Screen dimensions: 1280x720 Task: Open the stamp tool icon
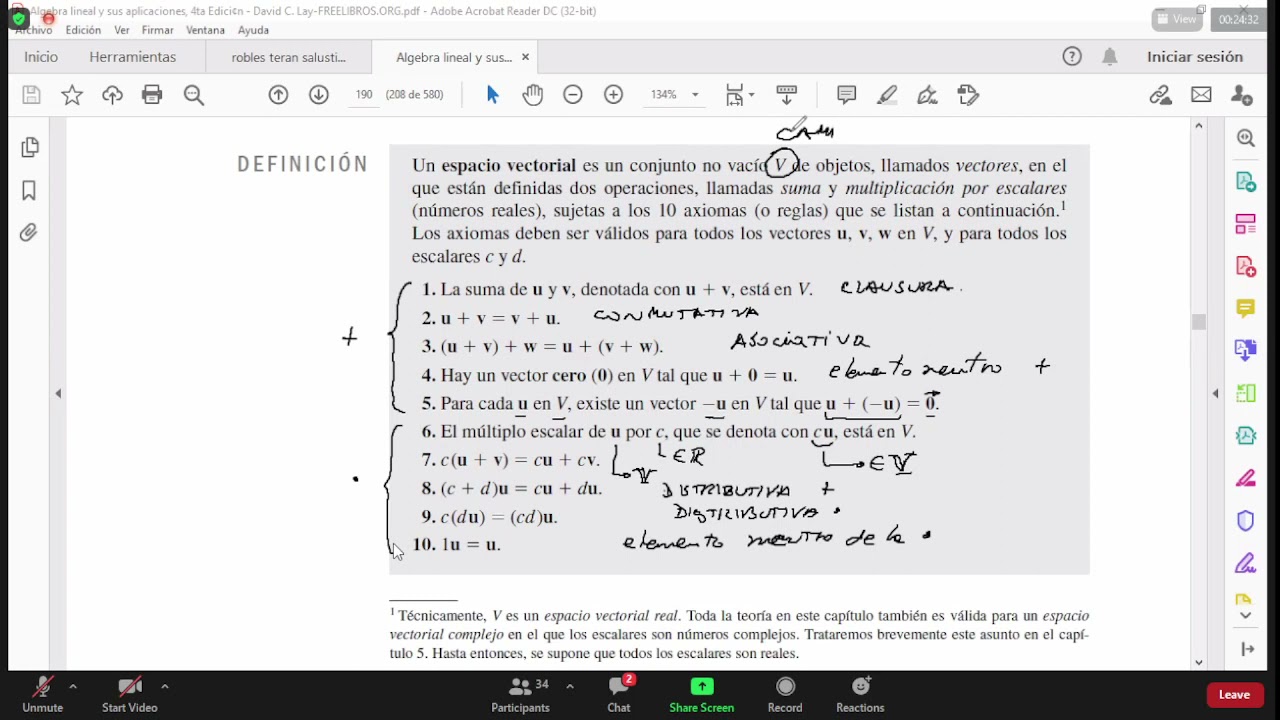pyautogui.click(x=967, y=95)
